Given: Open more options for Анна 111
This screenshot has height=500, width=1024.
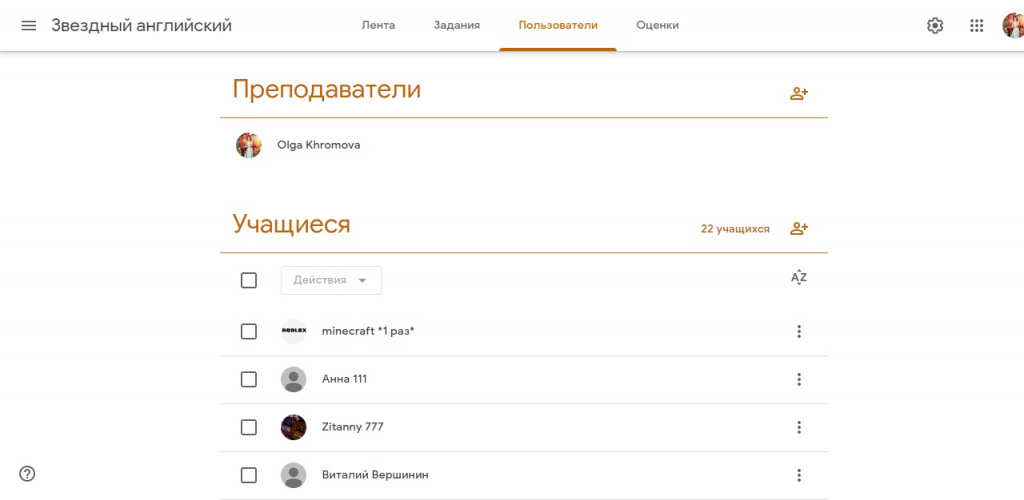Looking at the screenshot, I should tap(799, 379).
